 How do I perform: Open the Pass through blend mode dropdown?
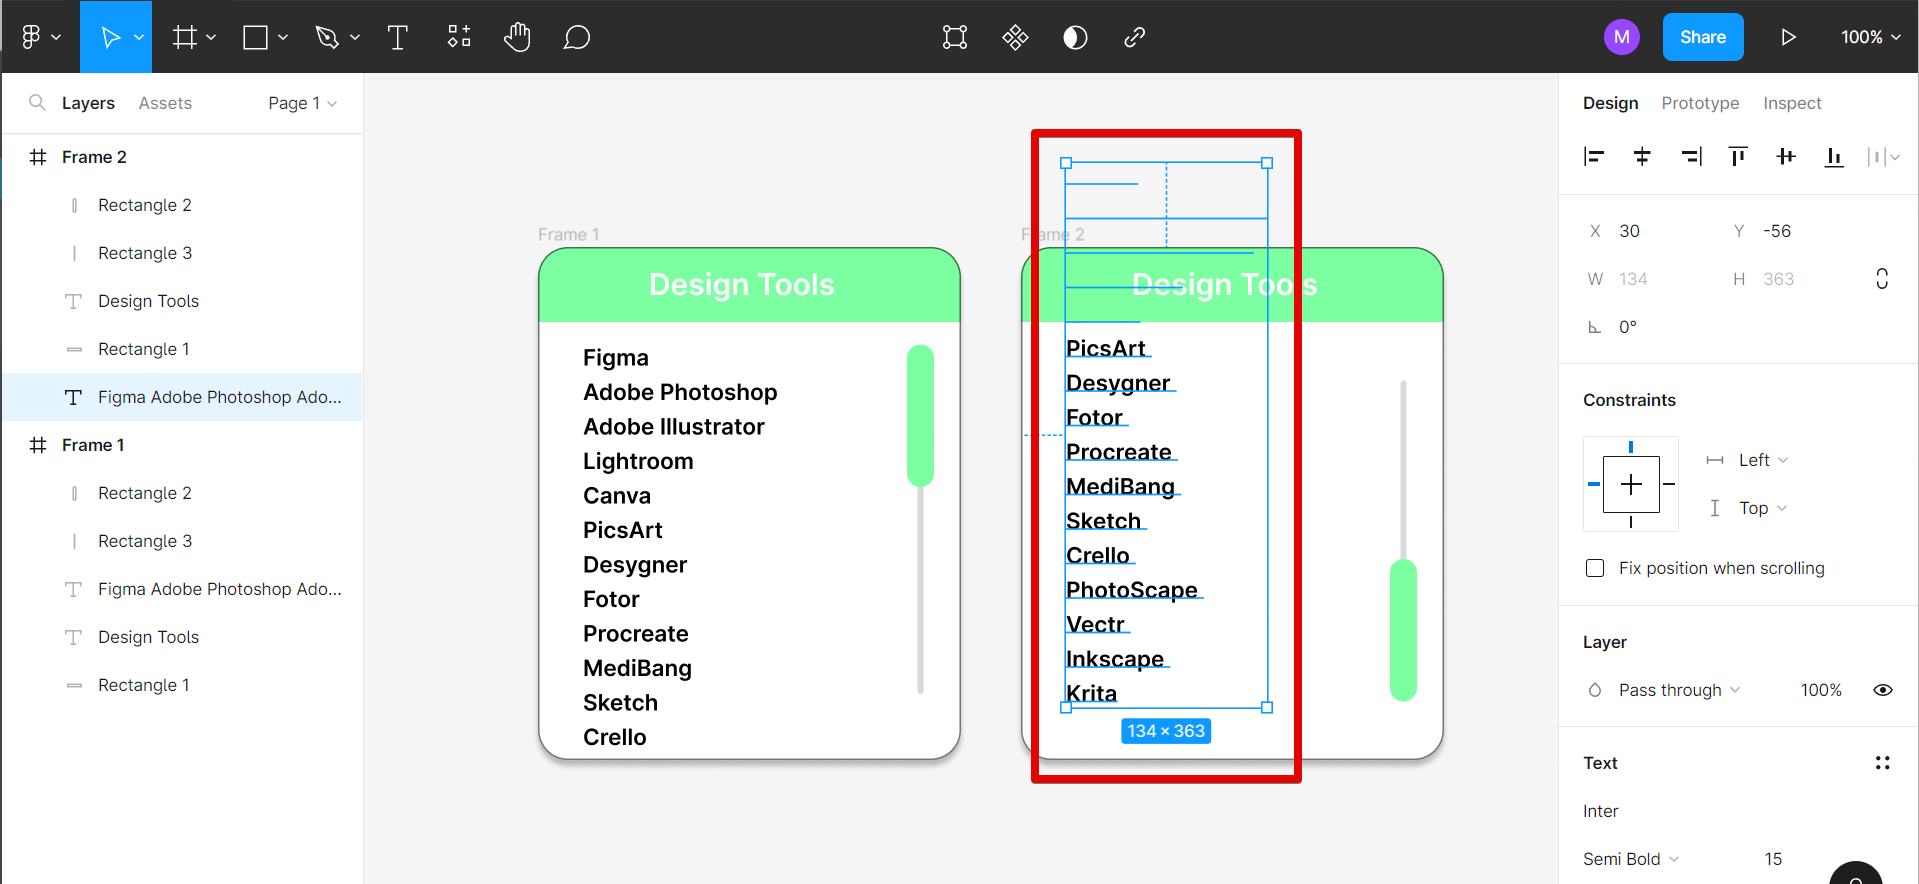click(x=1679, y=690)
